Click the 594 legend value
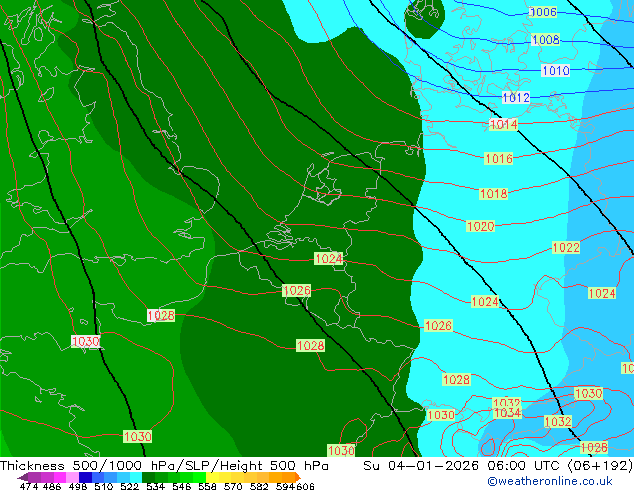Screen dimensions: 634x490 coord(285,486)
